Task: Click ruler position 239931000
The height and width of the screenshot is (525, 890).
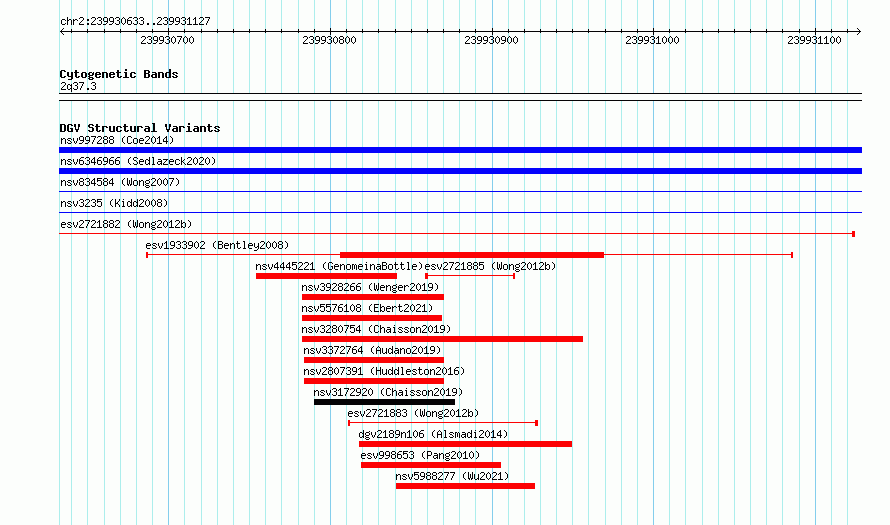Action: click(652, 40)
